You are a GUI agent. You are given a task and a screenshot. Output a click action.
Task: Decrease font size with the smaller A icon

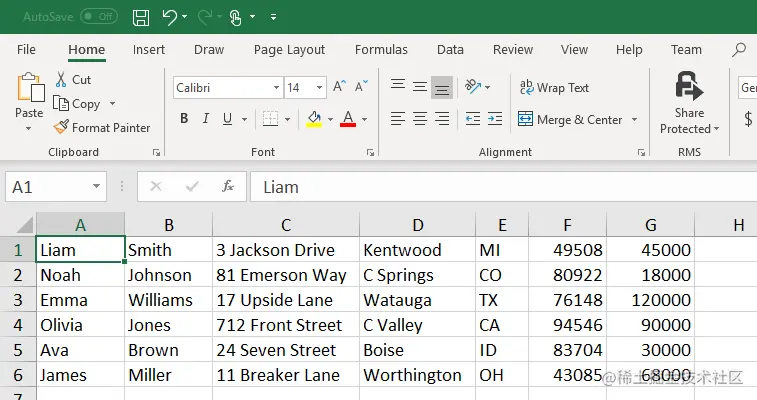coord(361,87)
